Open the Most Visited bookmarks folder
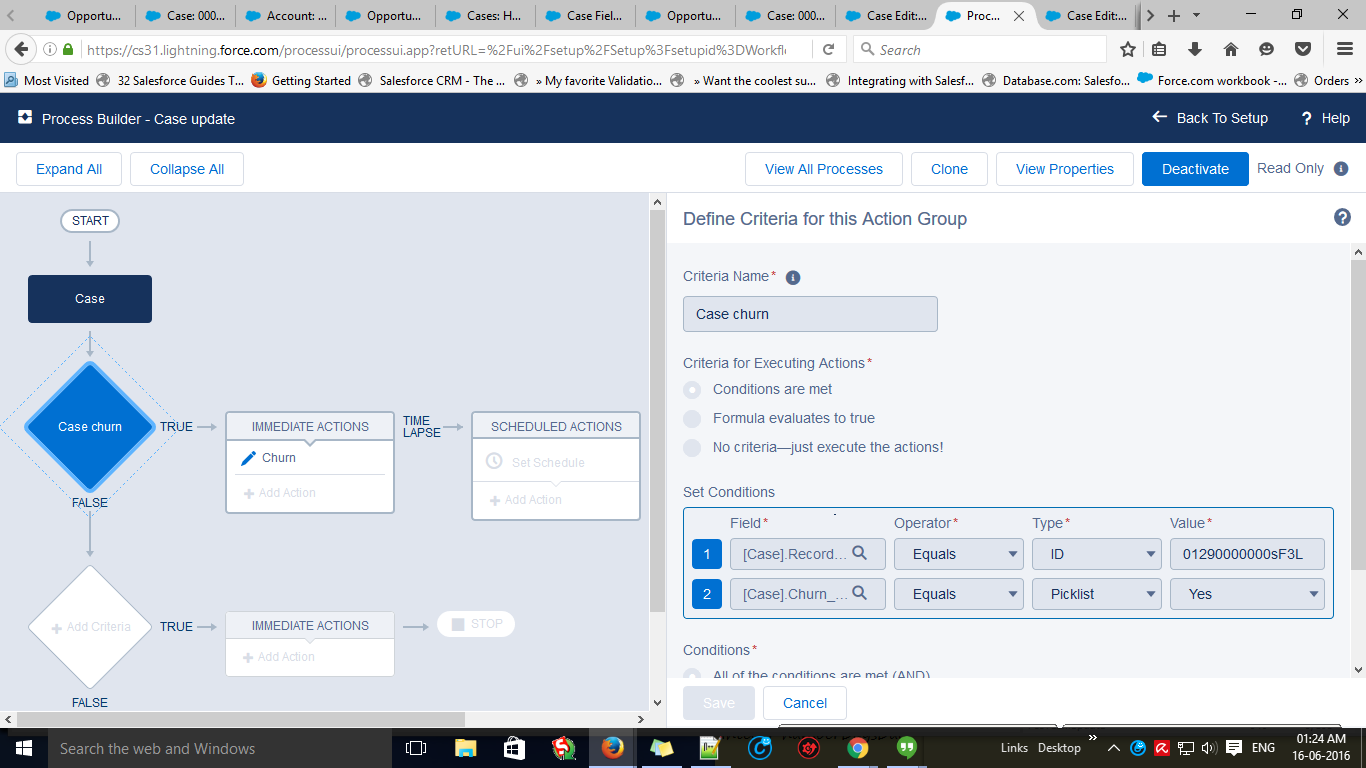 46,81
